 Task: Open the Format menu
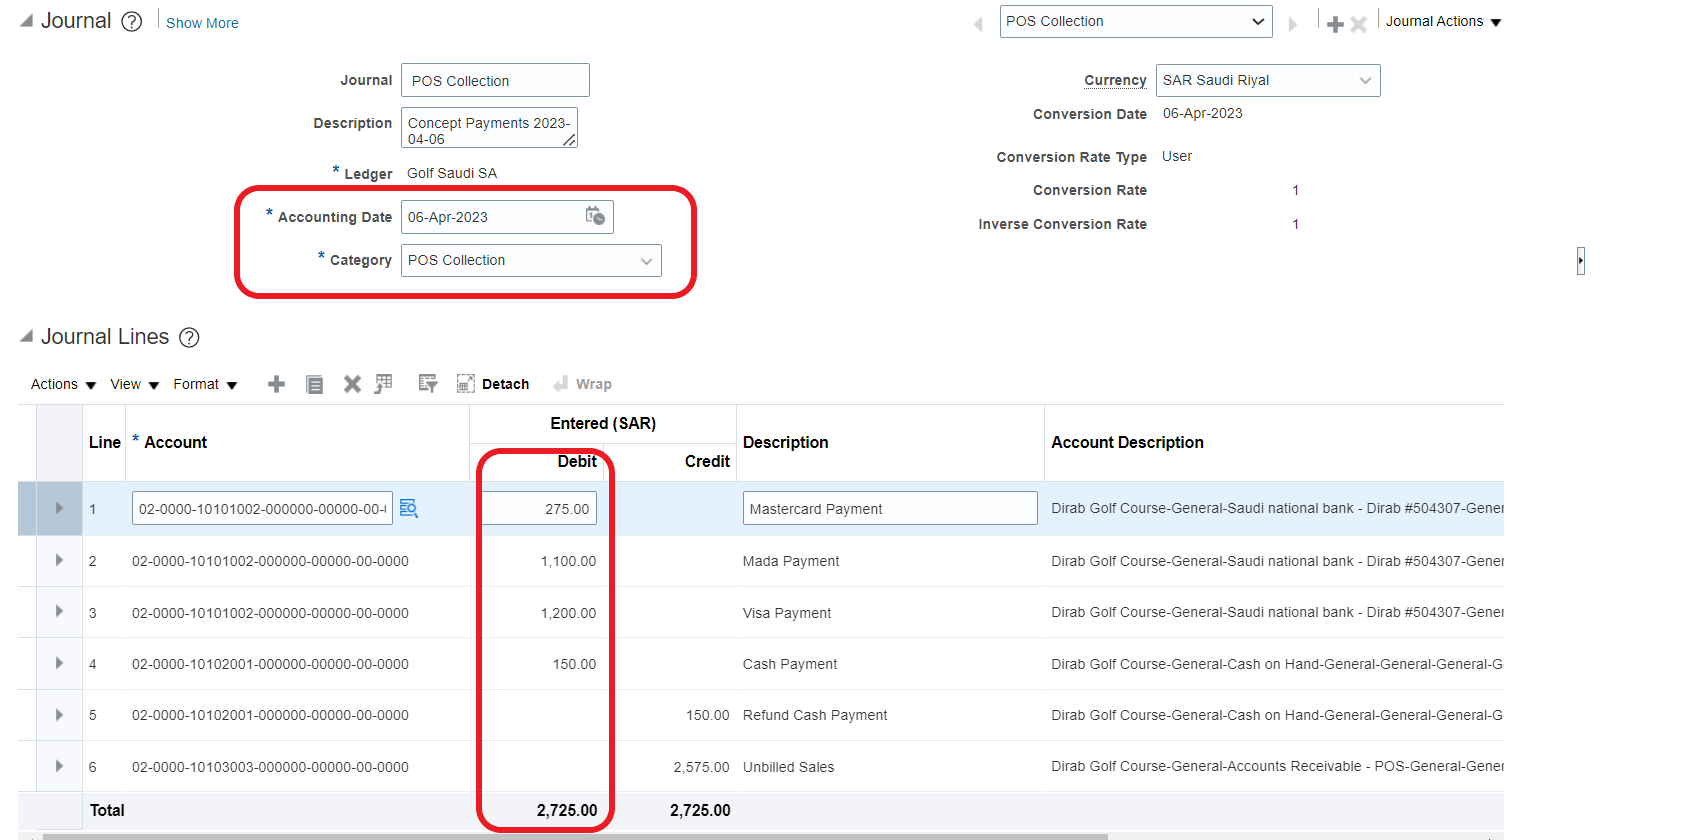pyautogui.click(x=205, y=384)
